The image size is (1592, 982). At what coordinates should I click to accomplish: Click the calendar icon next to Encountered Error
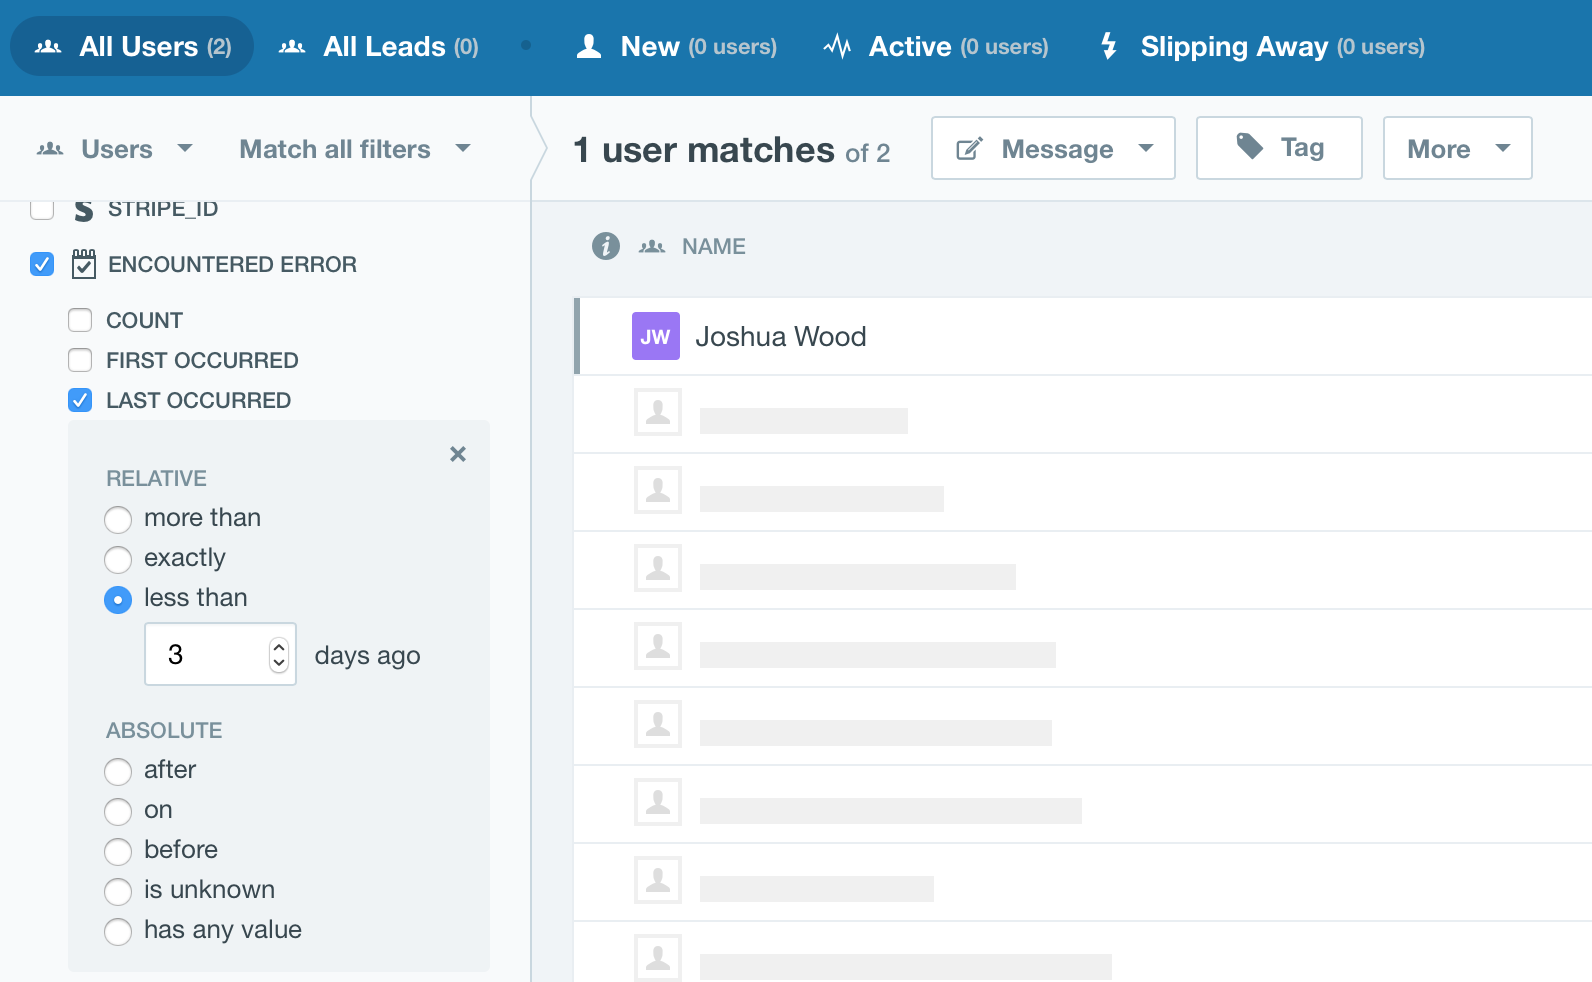pyautogui.click(x=84, y=264)
